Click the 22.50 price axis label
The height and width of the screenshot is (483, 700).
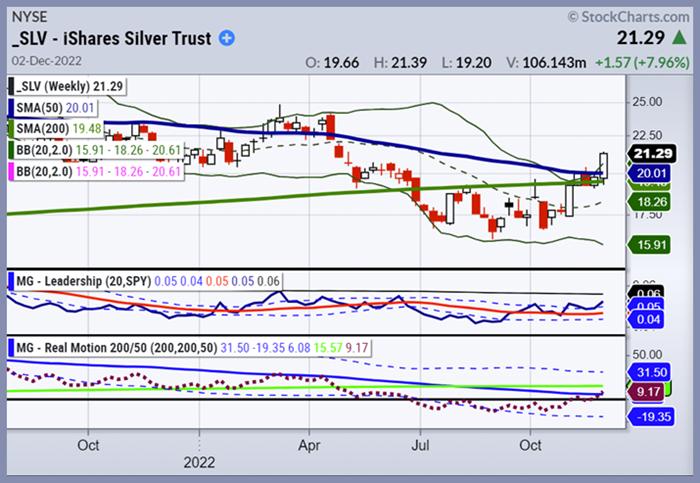[647, 135]
